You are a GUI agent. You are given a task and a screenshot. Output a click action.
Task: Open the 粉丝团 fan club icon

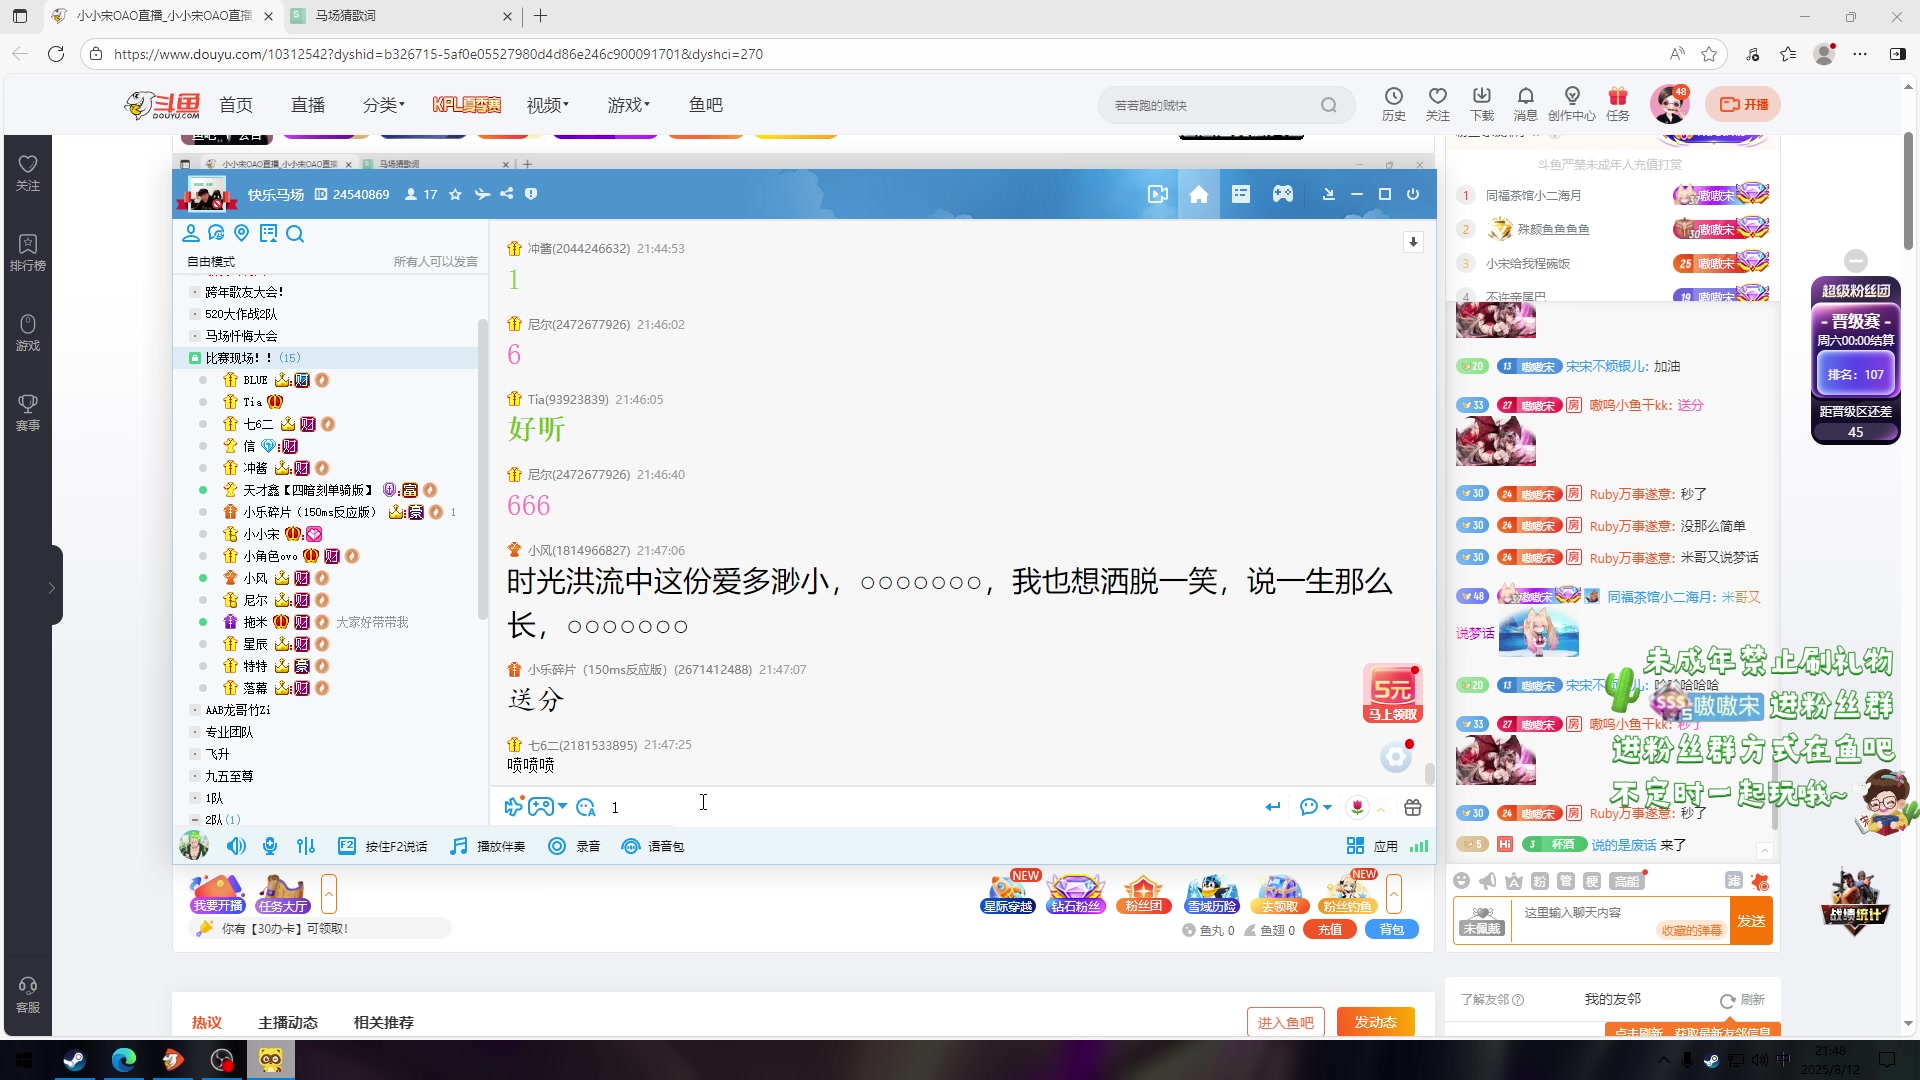(1143, 892)
